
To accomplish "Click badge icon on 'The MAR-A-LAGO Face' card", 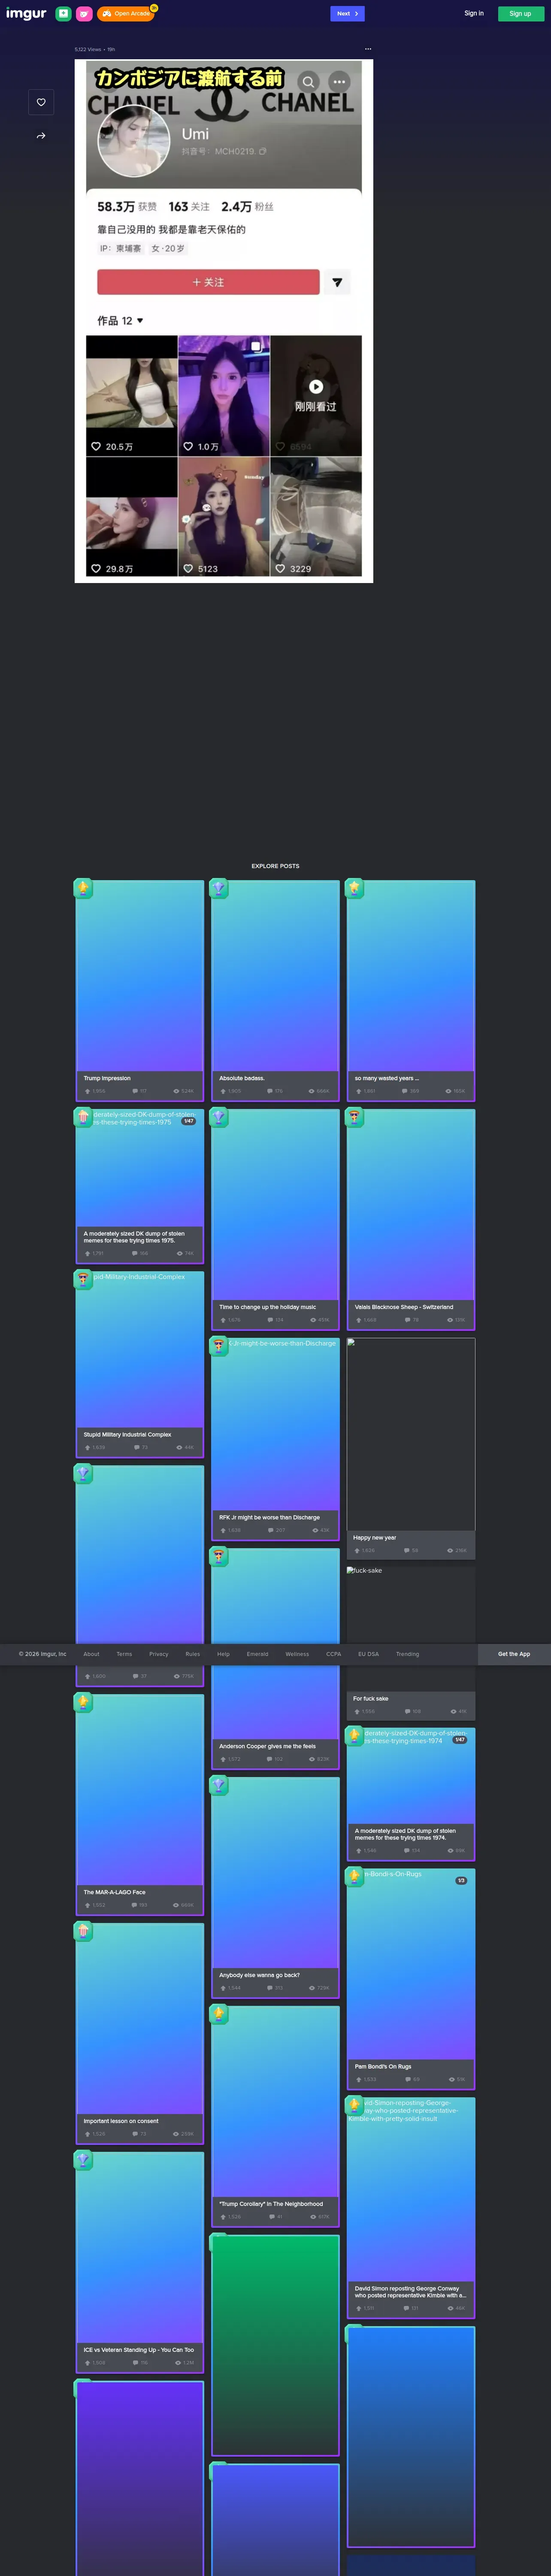I will click(x=83, y=1702).
